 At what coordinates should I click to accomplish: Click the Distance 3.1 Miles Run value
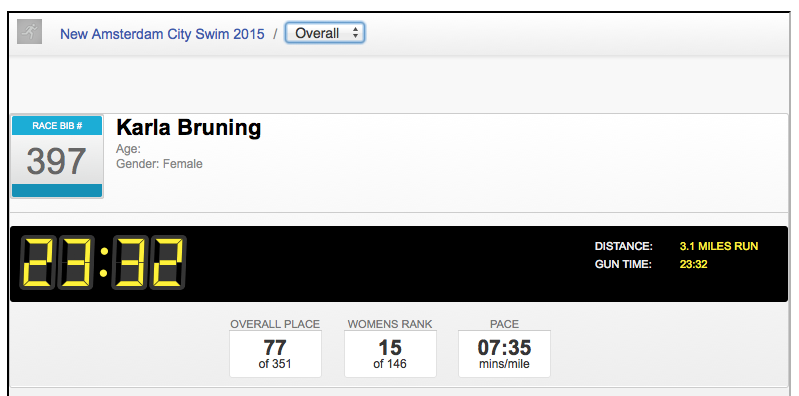pos(718,246)
